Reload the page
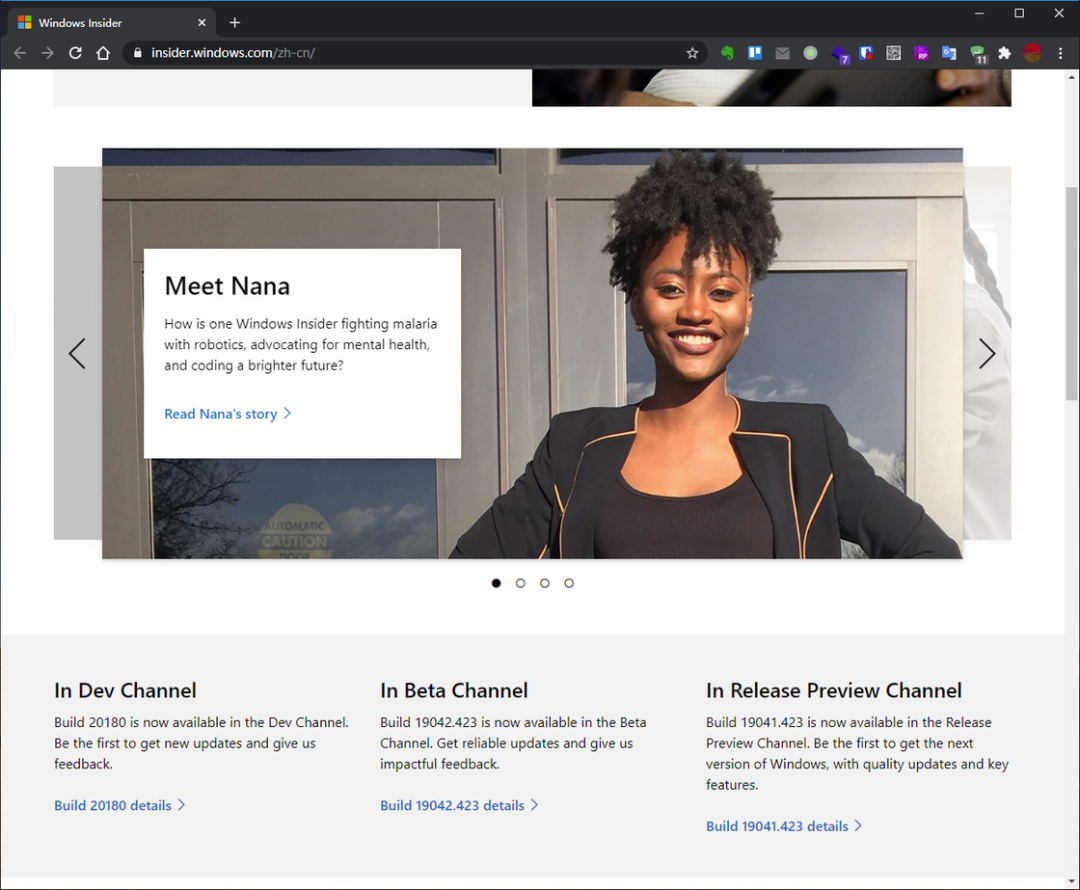This screenshot has height=890, width=1080. 75,53
